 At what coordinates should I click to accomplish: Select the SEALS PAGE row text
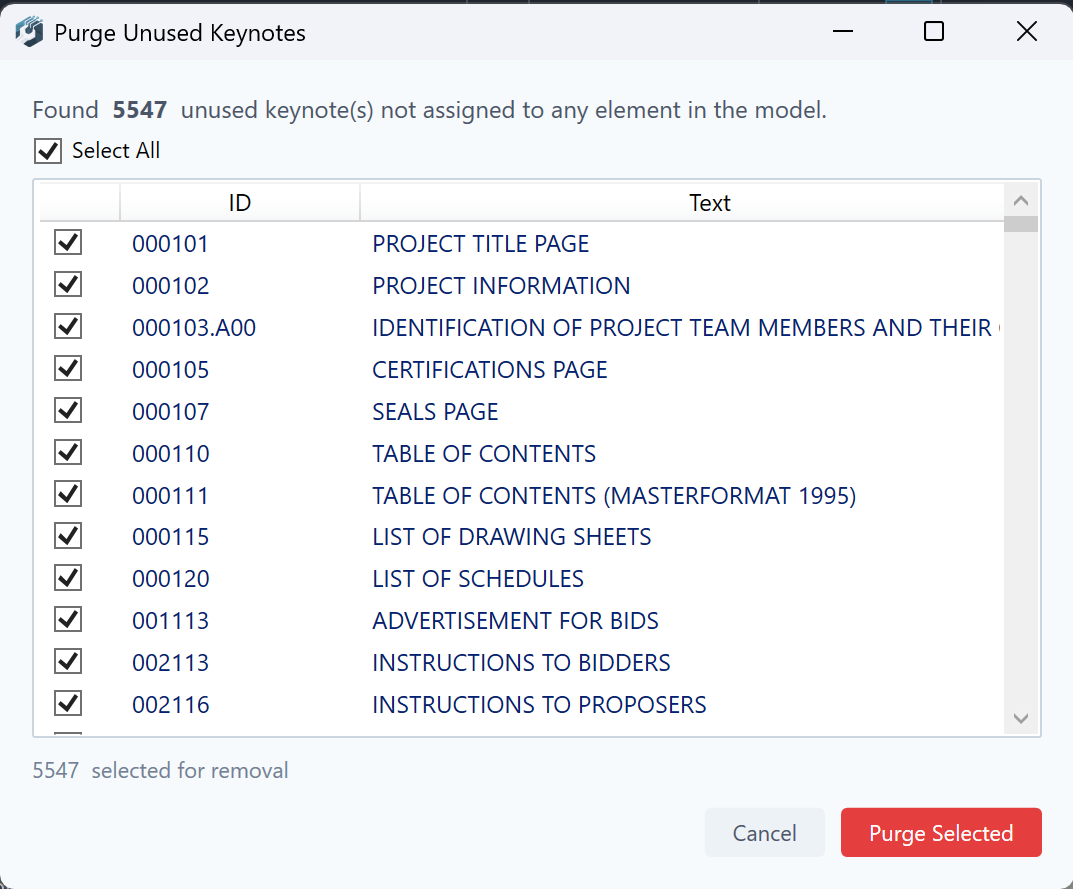click(x=435, y=412)
